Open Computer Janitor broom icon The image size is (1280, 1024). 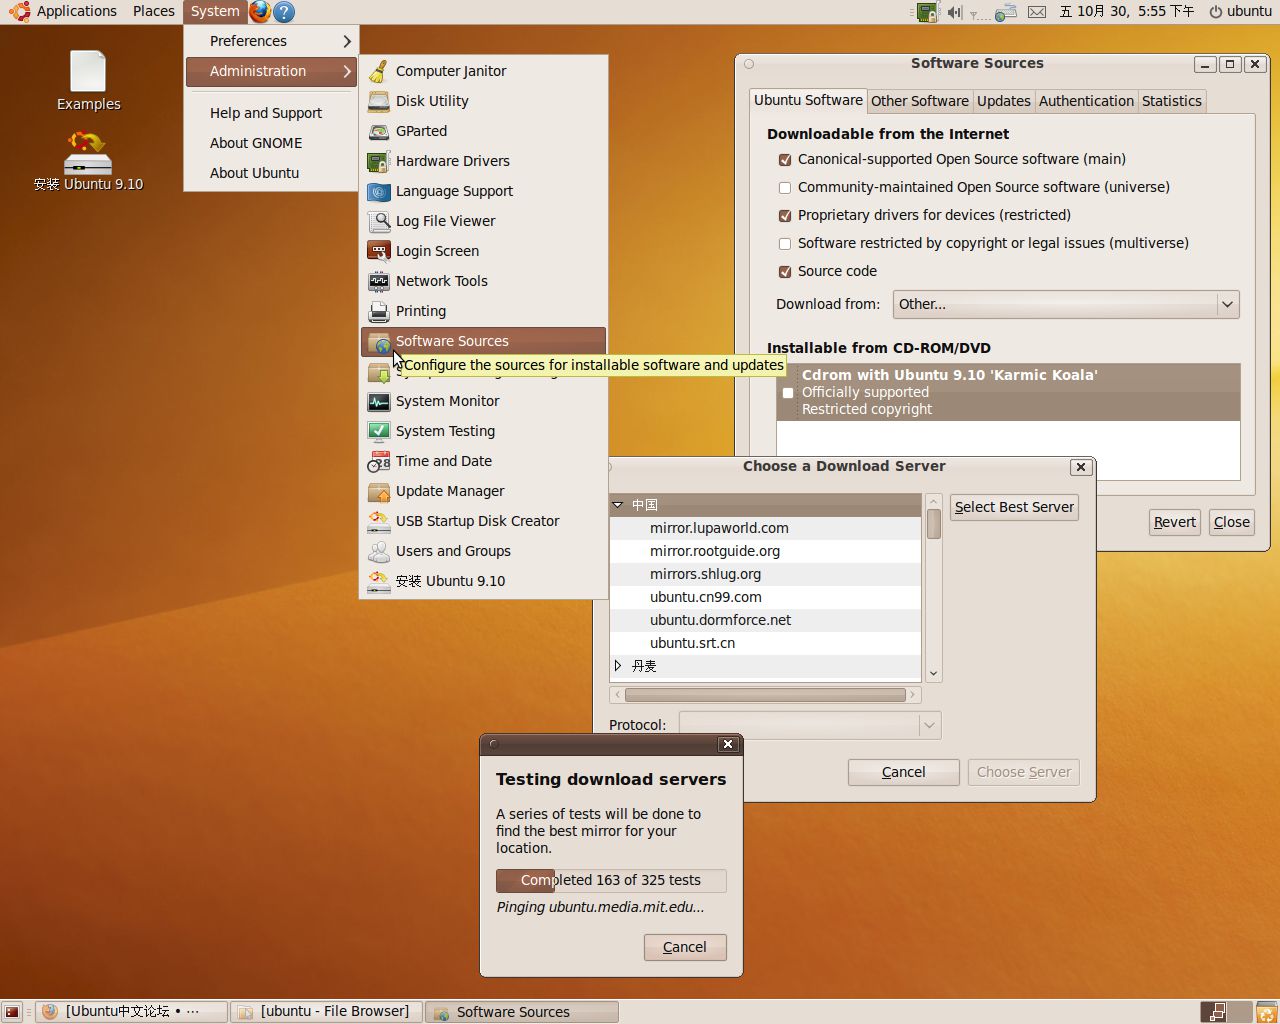point(379,71)
